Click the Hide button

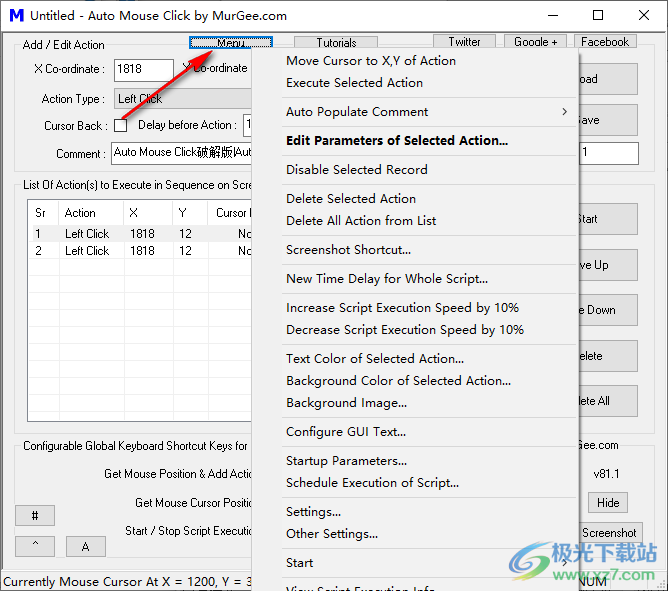click(608, 502)
